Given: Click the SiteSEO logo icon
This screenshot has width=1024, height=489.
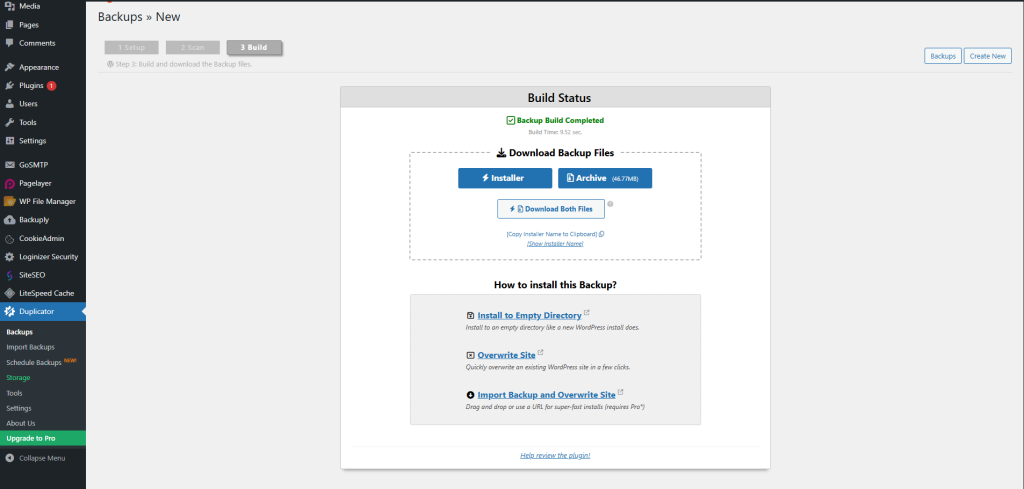Looking at the screenshot, I should click(x=10, y=275).
